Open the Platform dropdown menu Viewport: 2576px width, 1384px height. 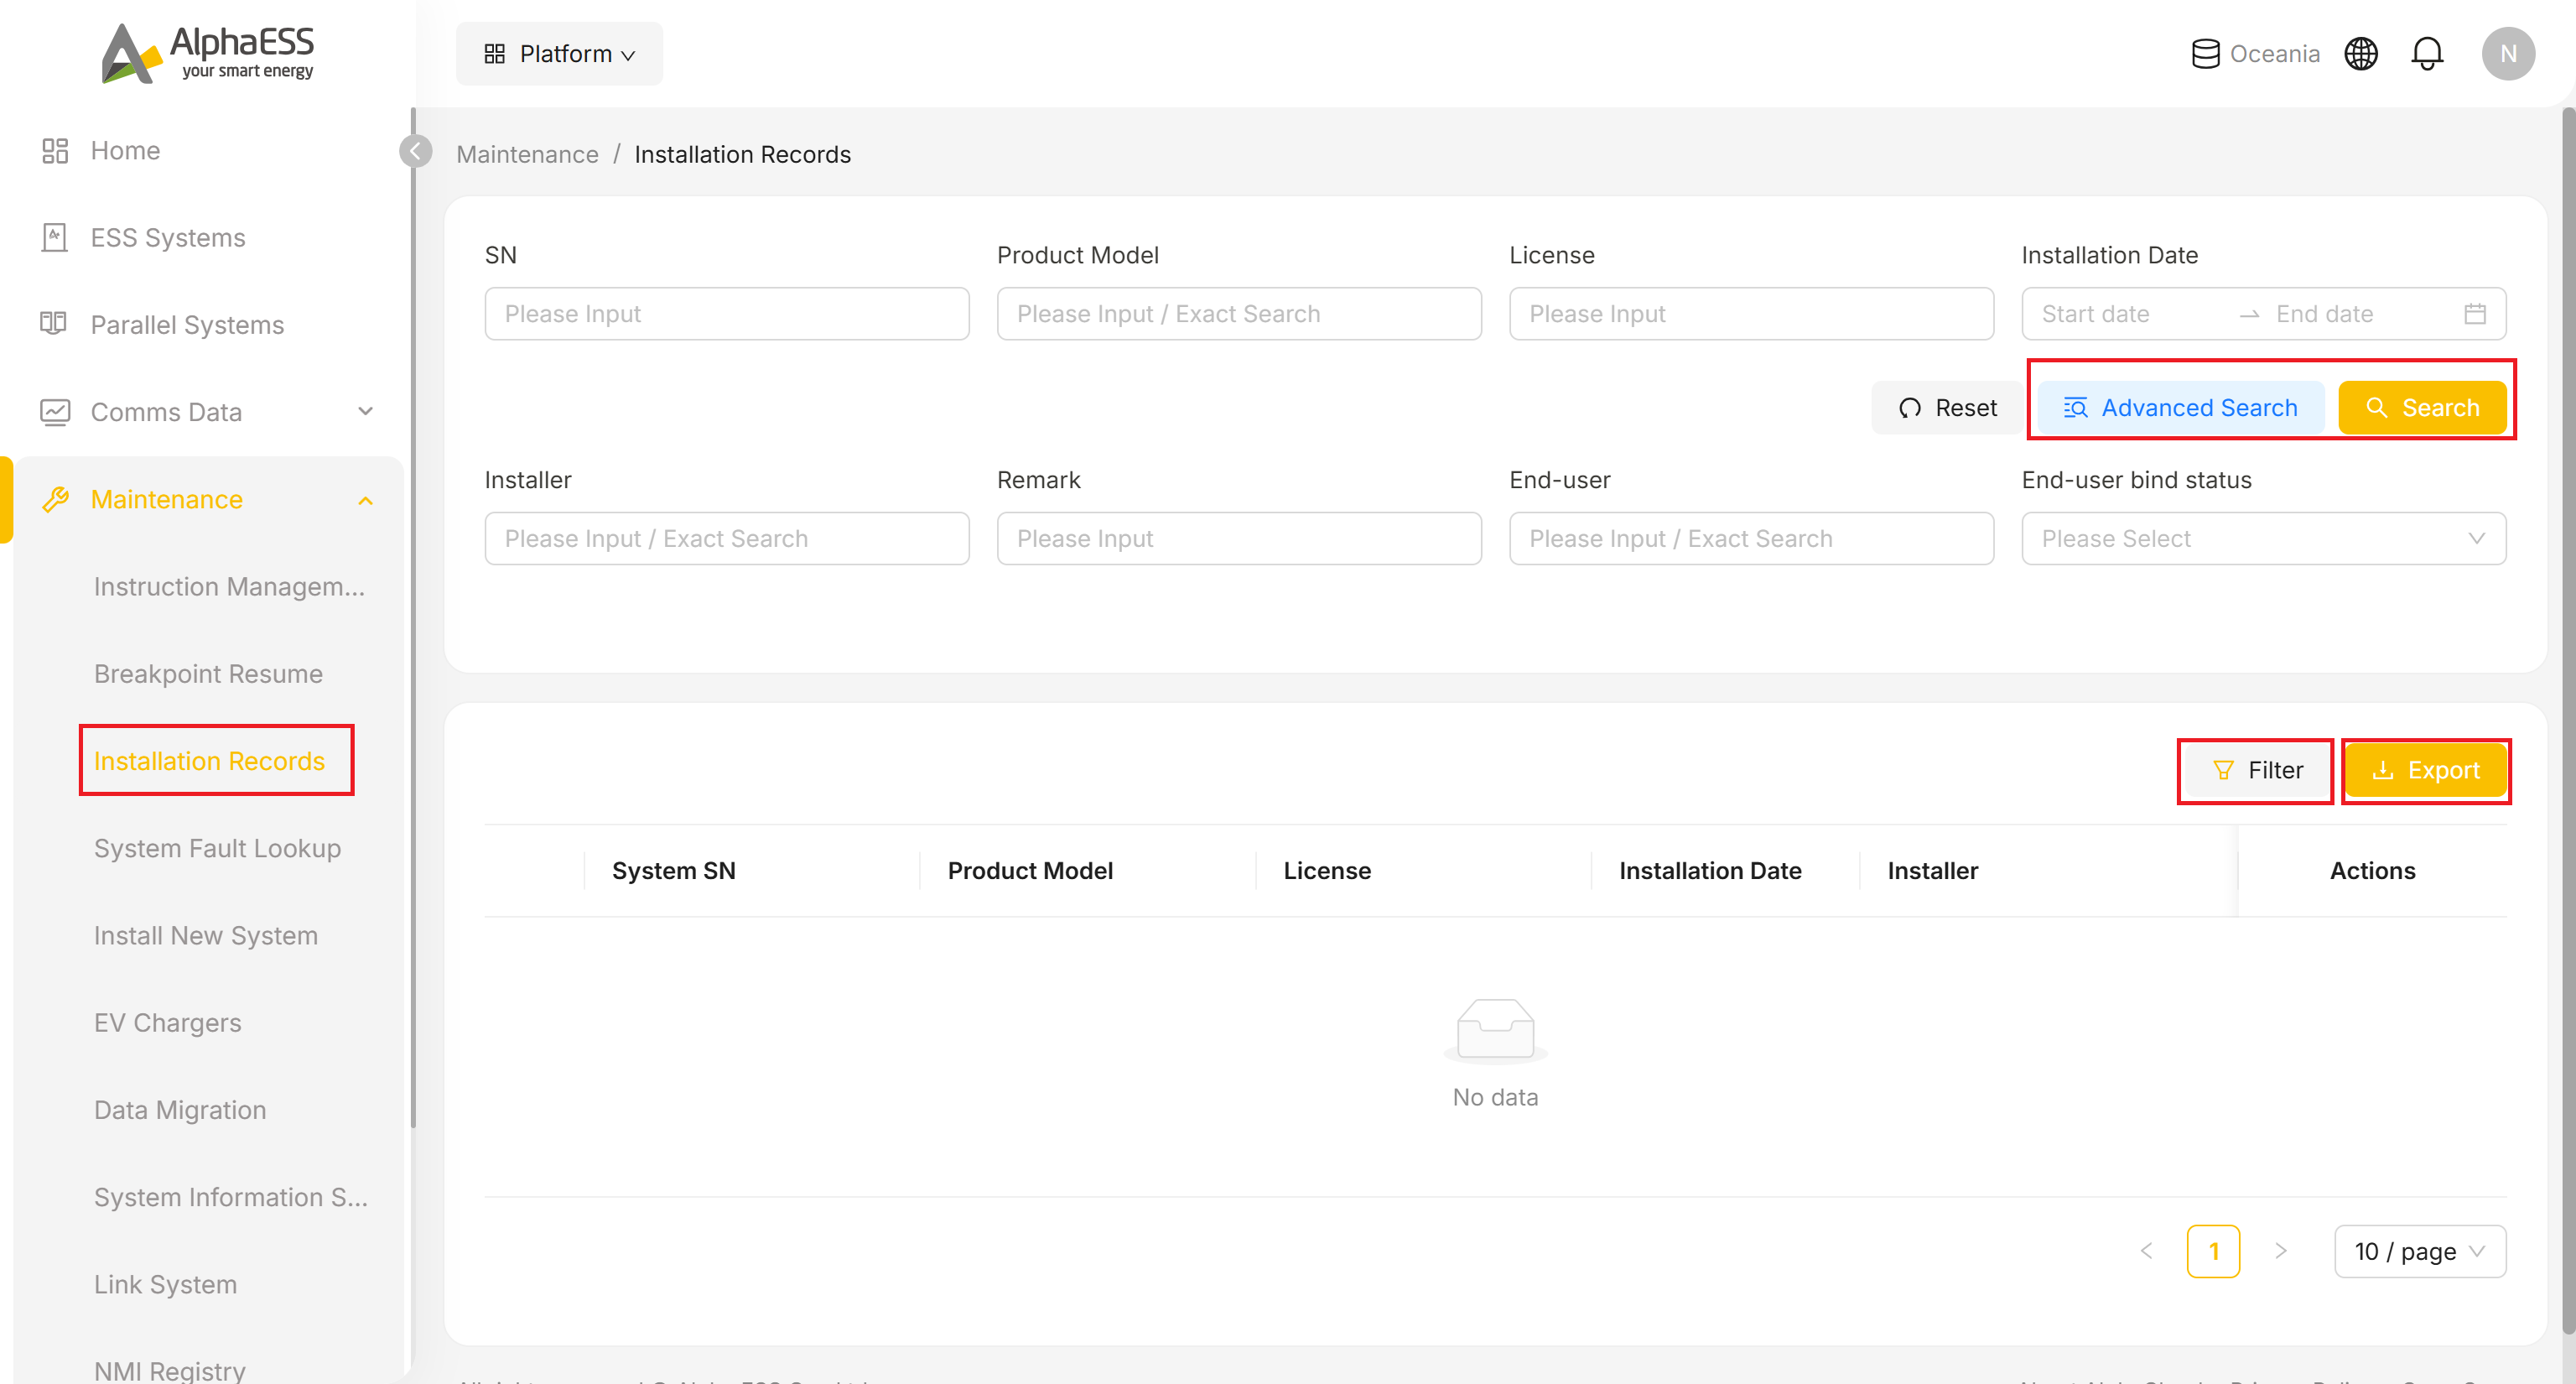click(559, 54)
